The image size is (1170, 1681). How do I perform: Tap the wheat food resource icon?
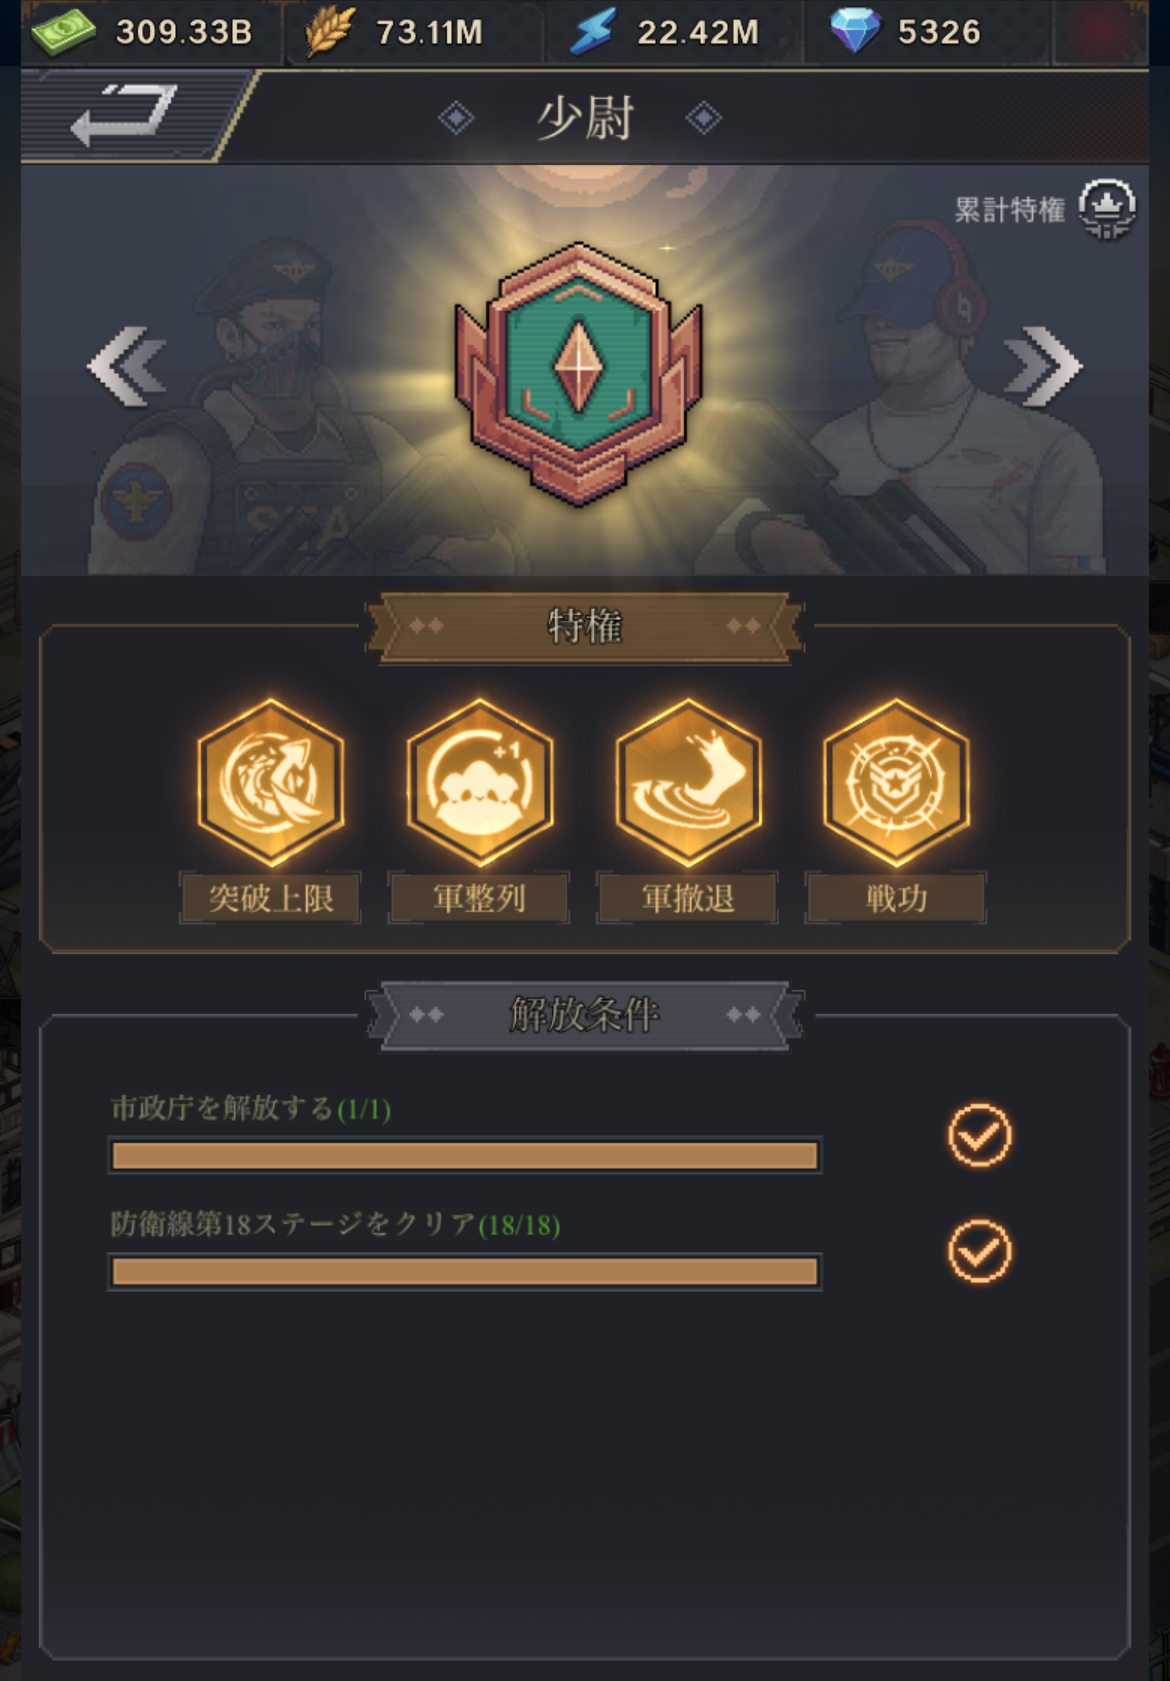[x=329, y=31]
